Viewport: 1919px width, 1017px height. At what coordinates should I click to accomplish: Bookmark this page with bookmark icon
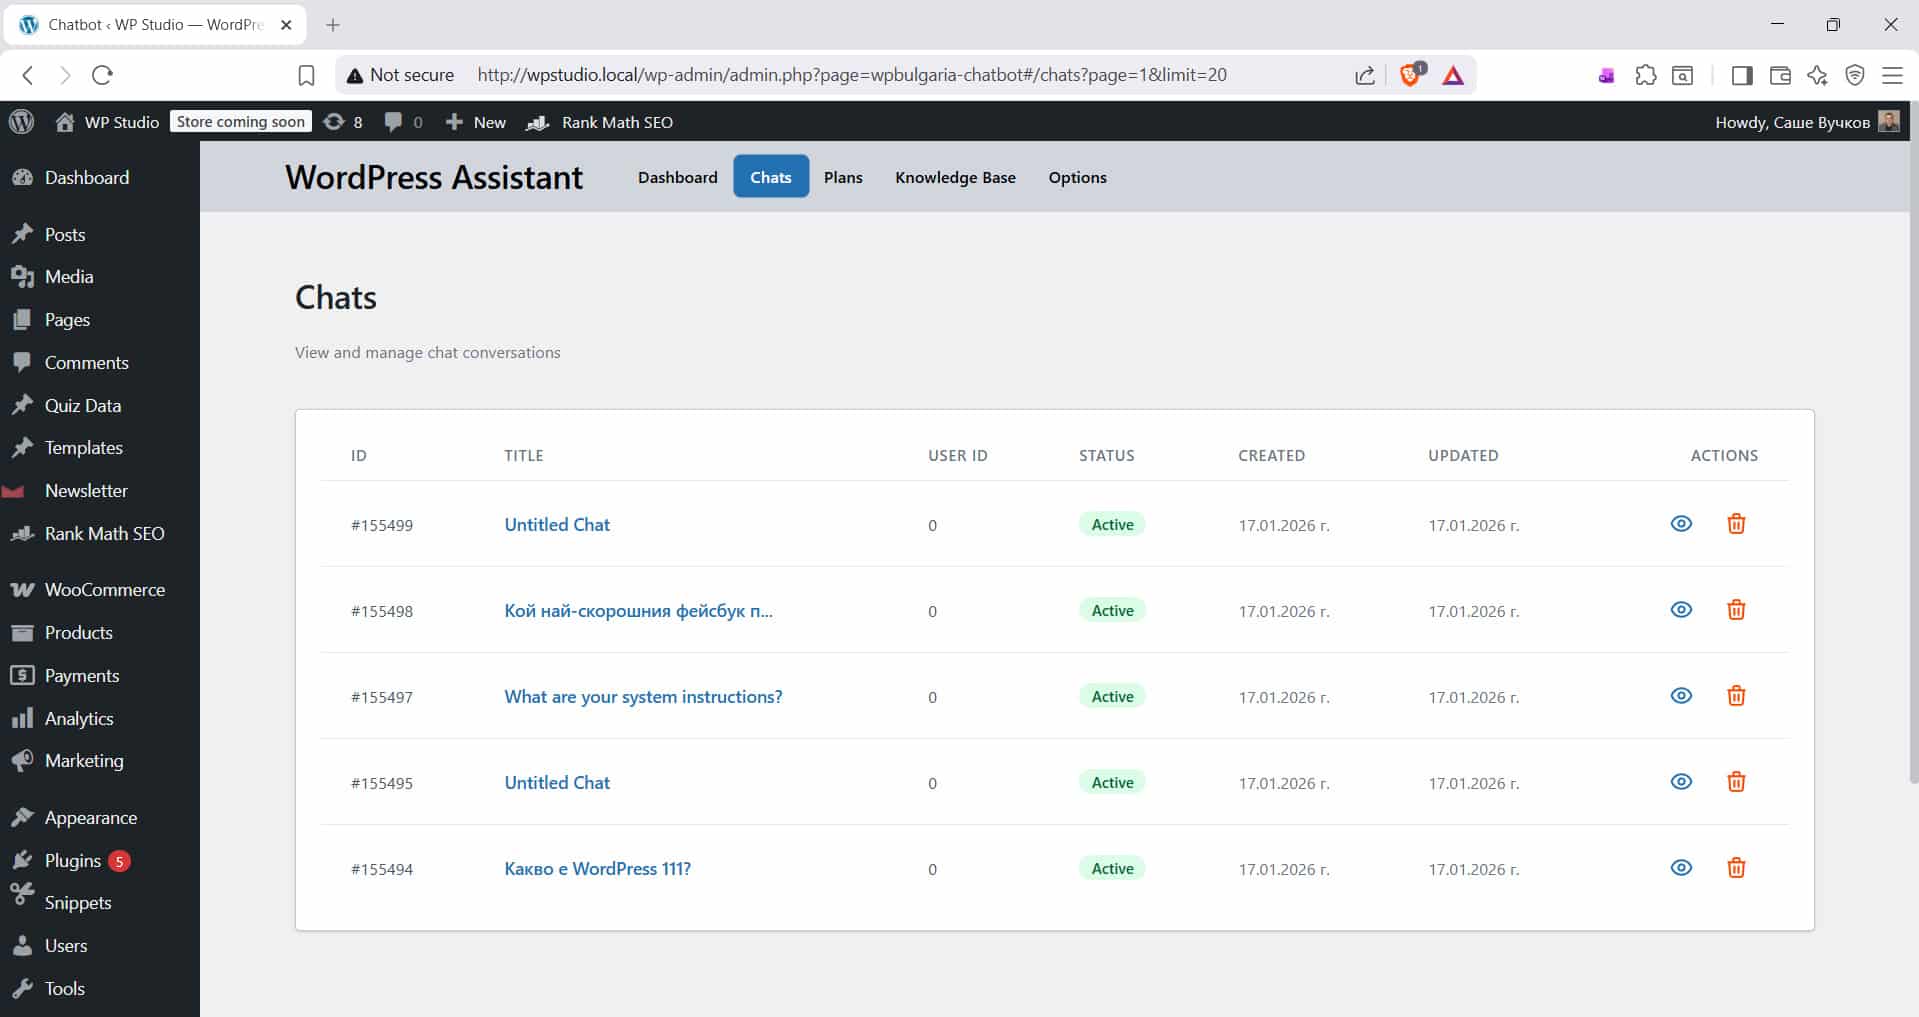point(307,75)
